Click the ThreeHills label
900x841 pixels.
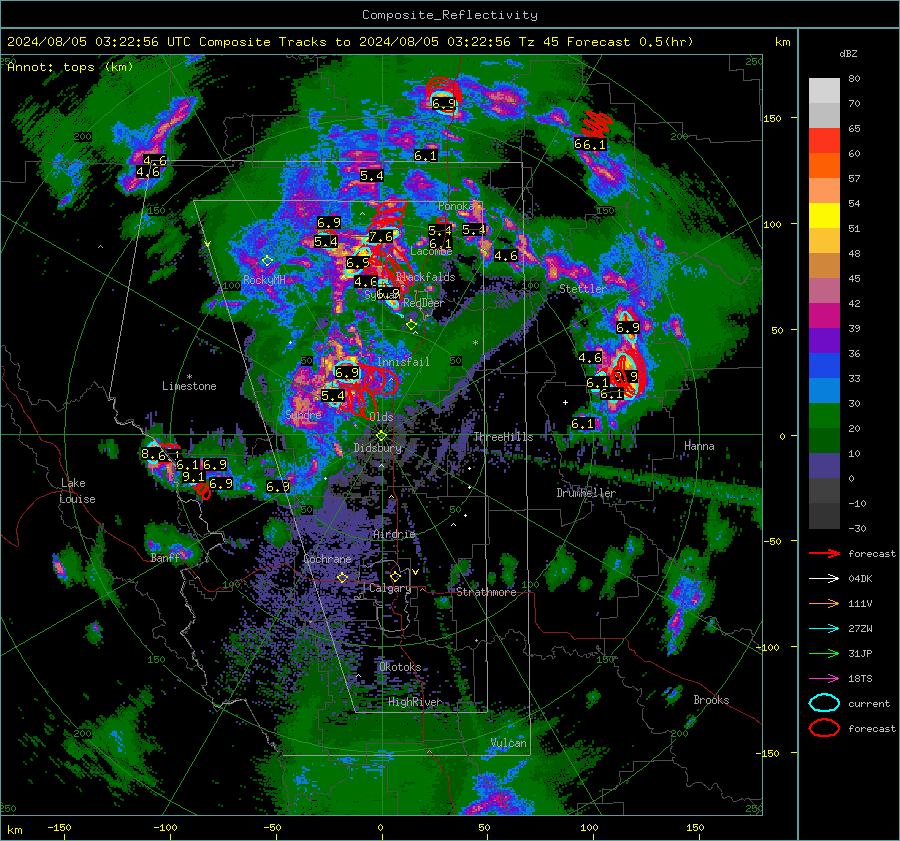(x=503, y=437)
